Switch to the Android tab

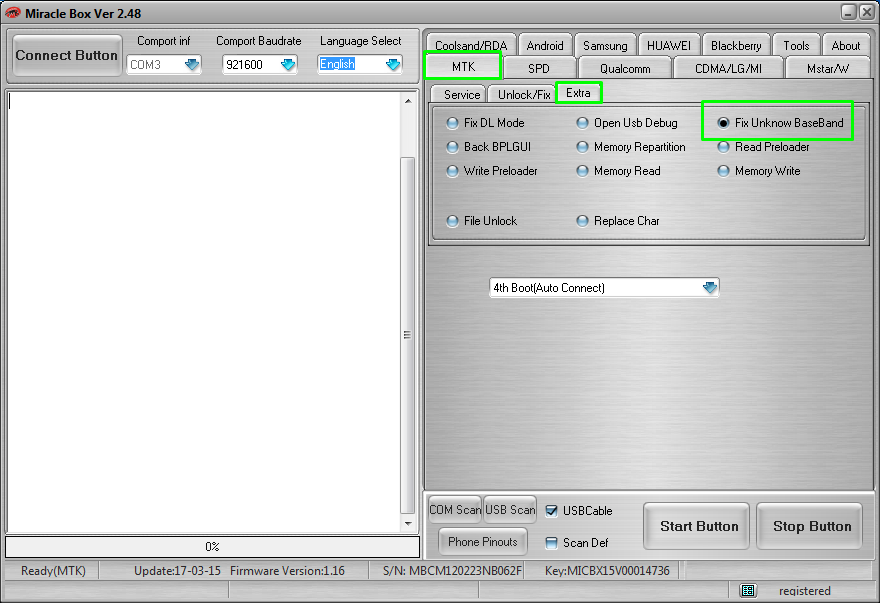545,45
